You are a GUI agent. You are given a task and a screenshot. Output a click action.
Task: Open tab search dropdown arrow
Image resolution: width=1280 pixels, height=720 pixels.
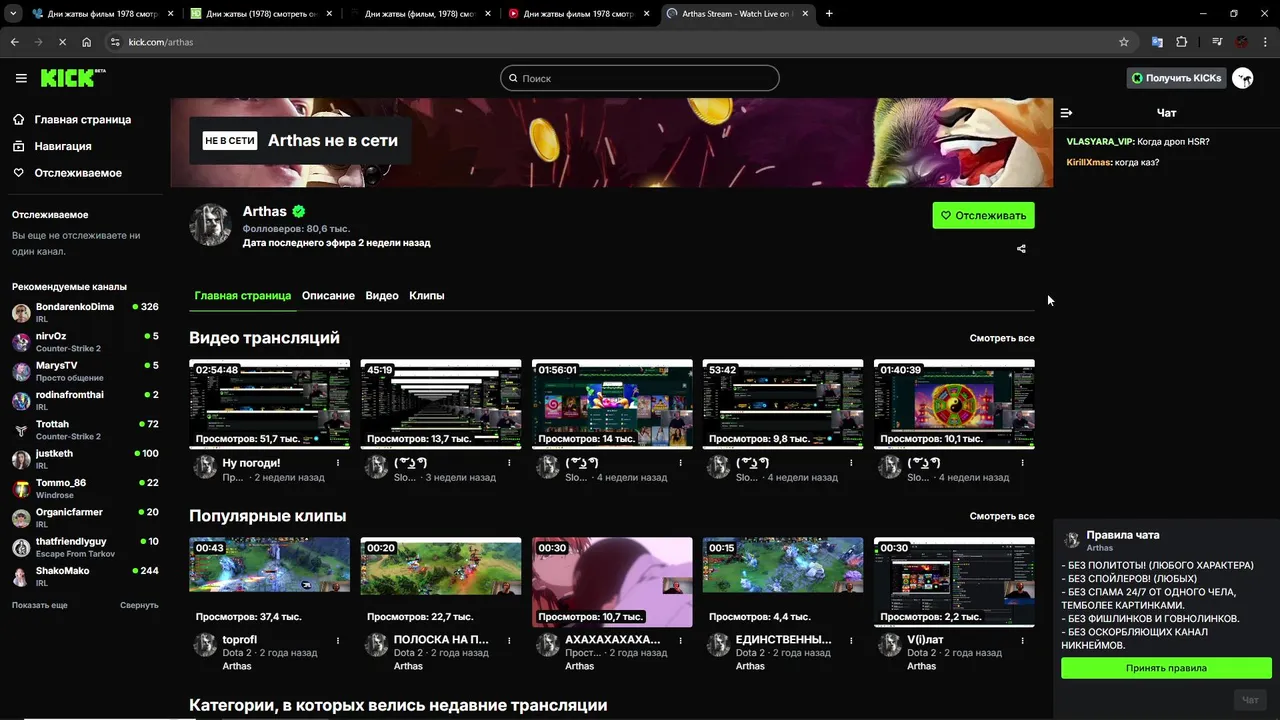[13, 14]
